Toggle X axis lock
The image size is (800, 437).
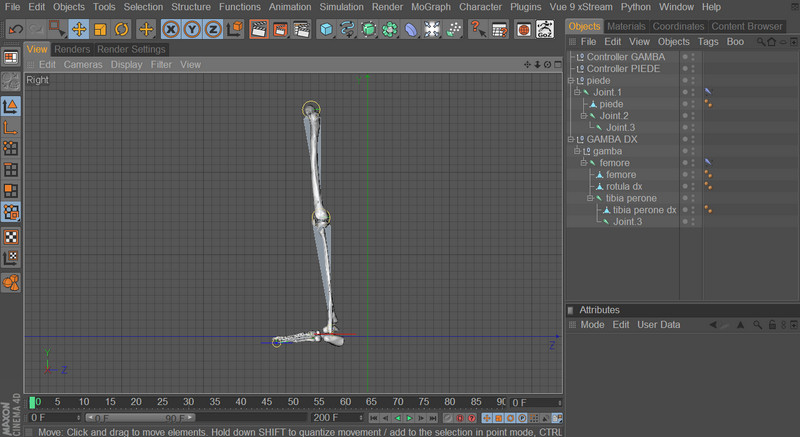tap(171, 29)
